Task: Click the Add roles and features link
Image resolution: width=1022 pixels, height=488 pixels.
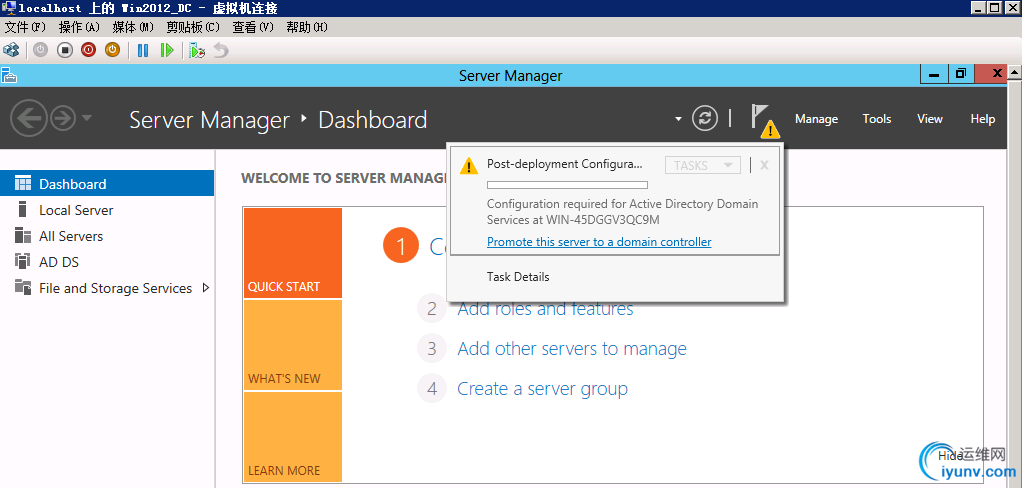Action: pyautogui.click(x=545, y=308)
